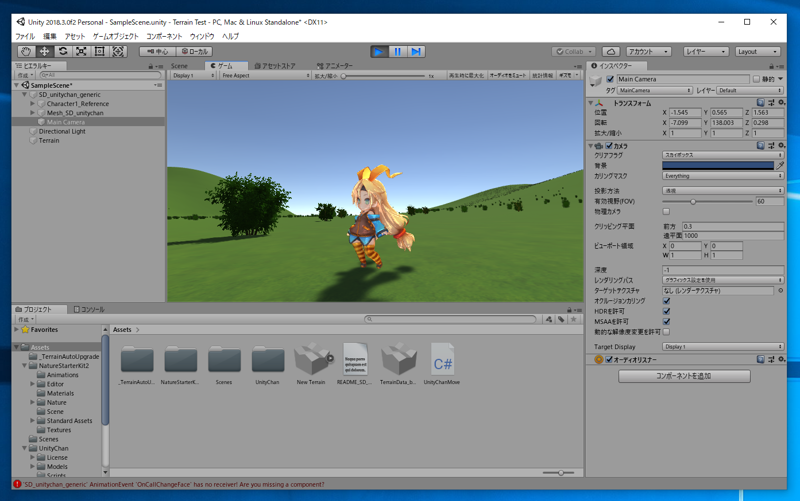
Task: Toggle the Static checkbox
Action: (x=757, y=79)
